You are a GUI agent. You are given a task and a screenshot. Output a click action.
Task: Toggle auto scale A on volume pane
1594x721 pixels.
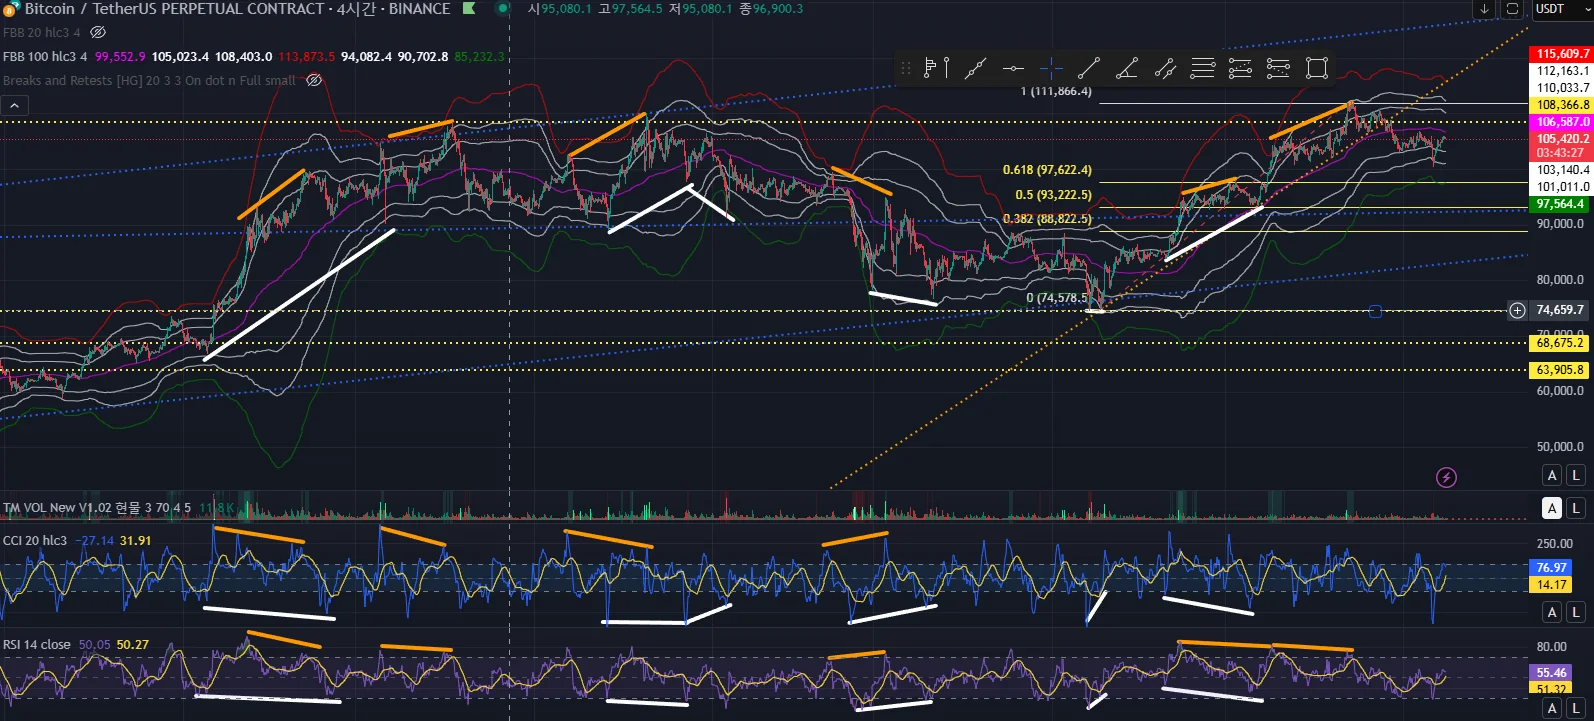tap(1552, 508)
